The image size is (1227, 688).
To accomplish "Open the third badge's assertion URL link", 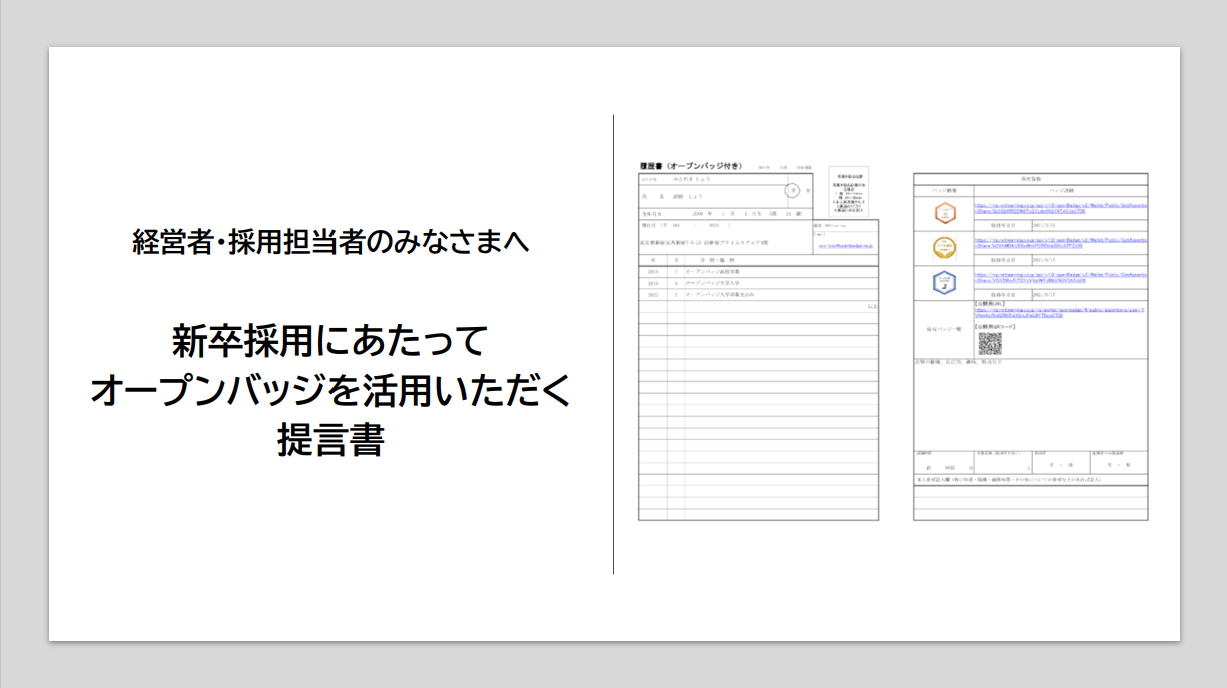I will click(x=1061, y=276).
